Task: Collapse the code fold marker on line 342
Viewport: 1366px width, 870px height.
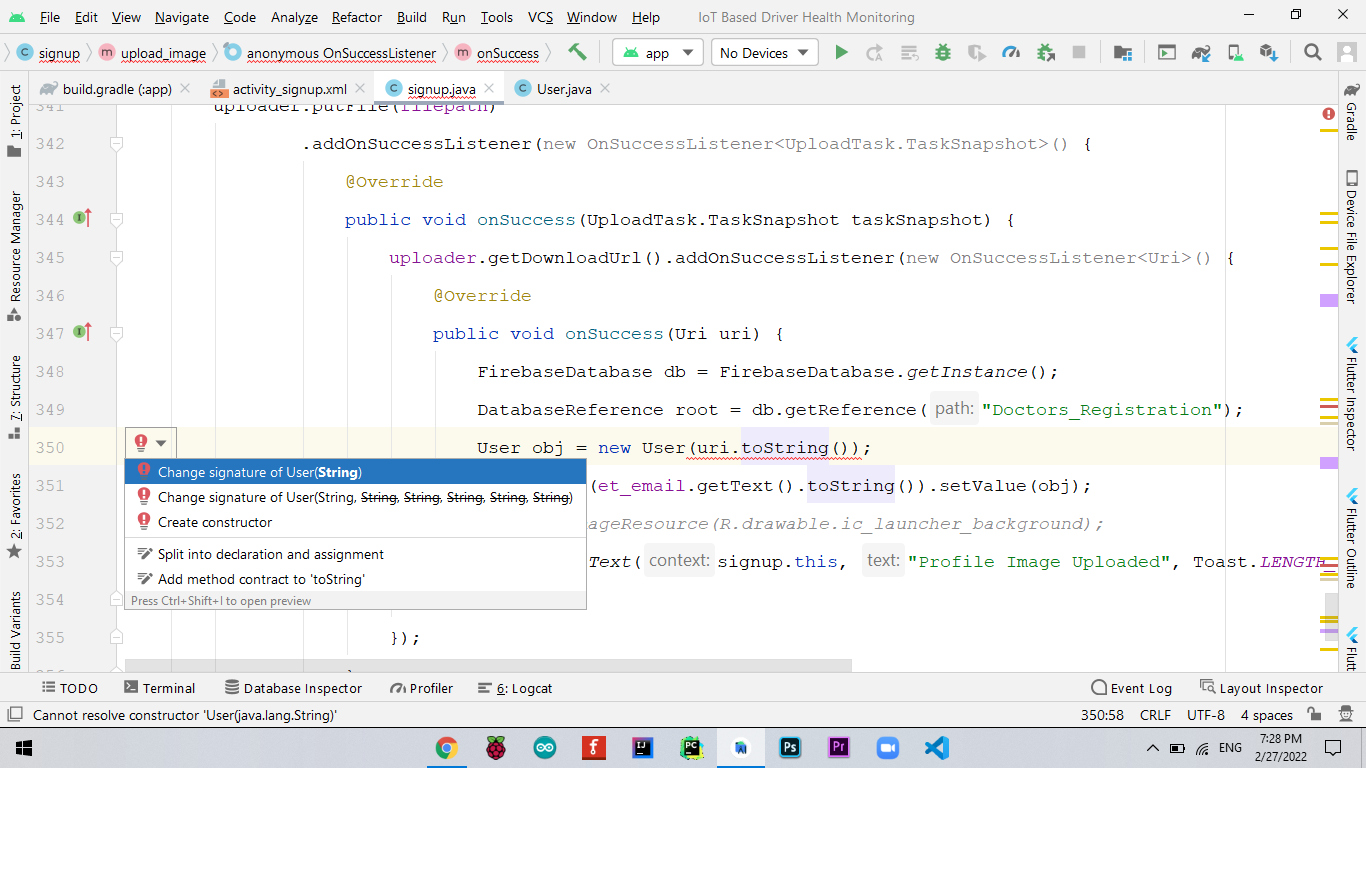Action: (x=116, y=143)
